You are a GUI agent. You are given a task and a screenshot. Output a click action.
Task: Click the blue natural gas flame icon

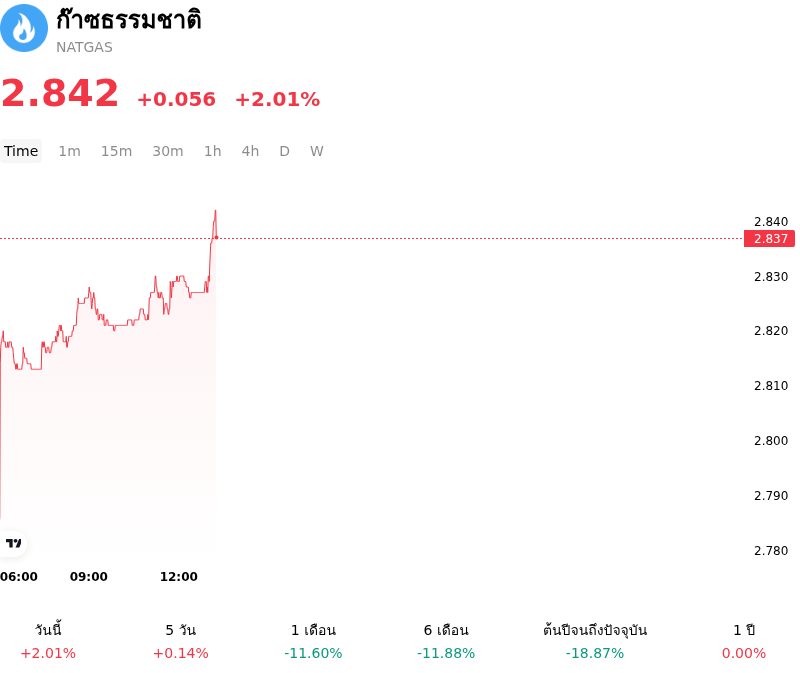(23, 28)
